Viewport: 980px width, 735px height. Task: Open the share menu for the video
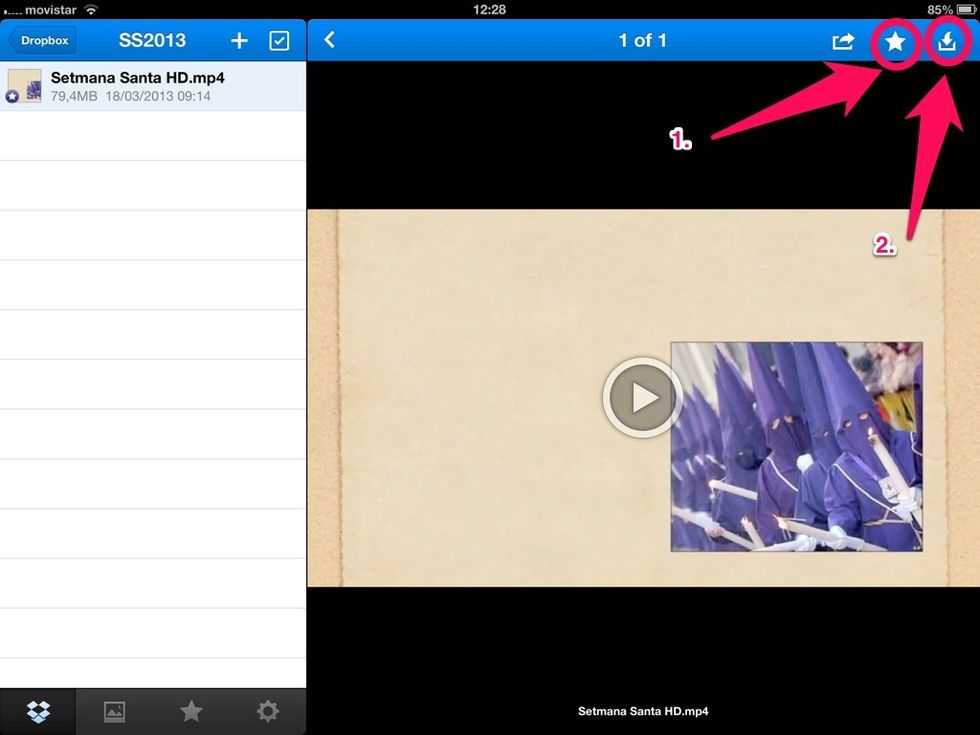[843, 41]
